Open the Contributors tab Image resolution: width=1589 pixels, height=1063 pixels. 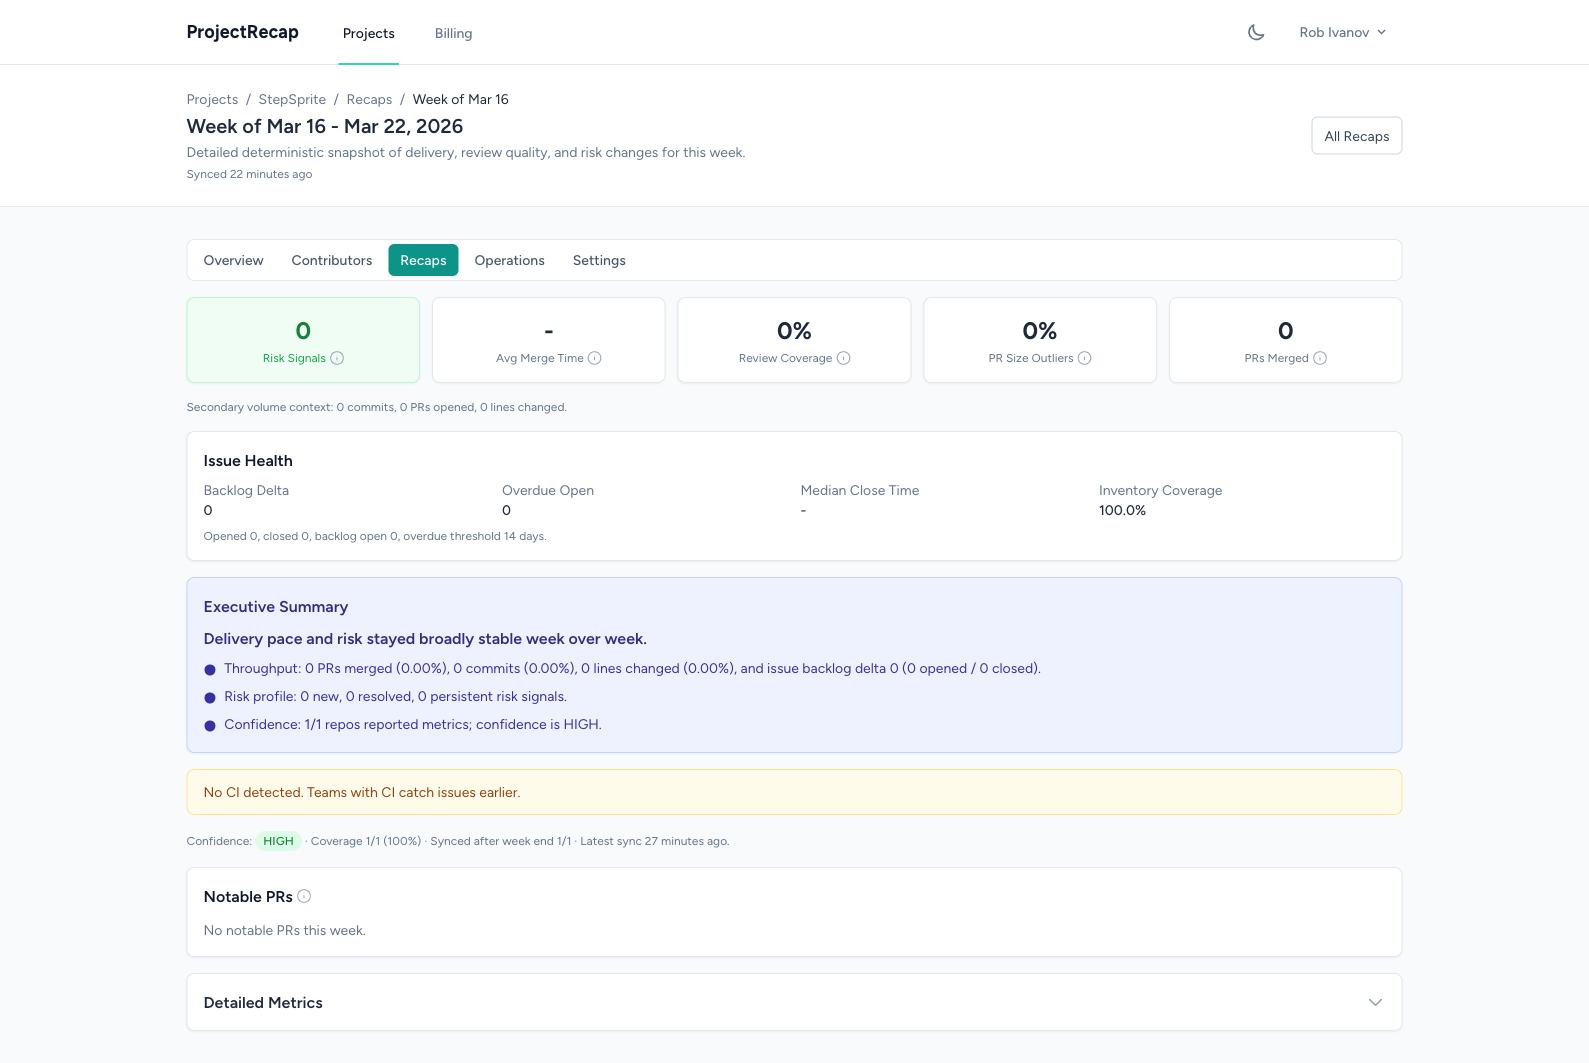coord(331,260)
